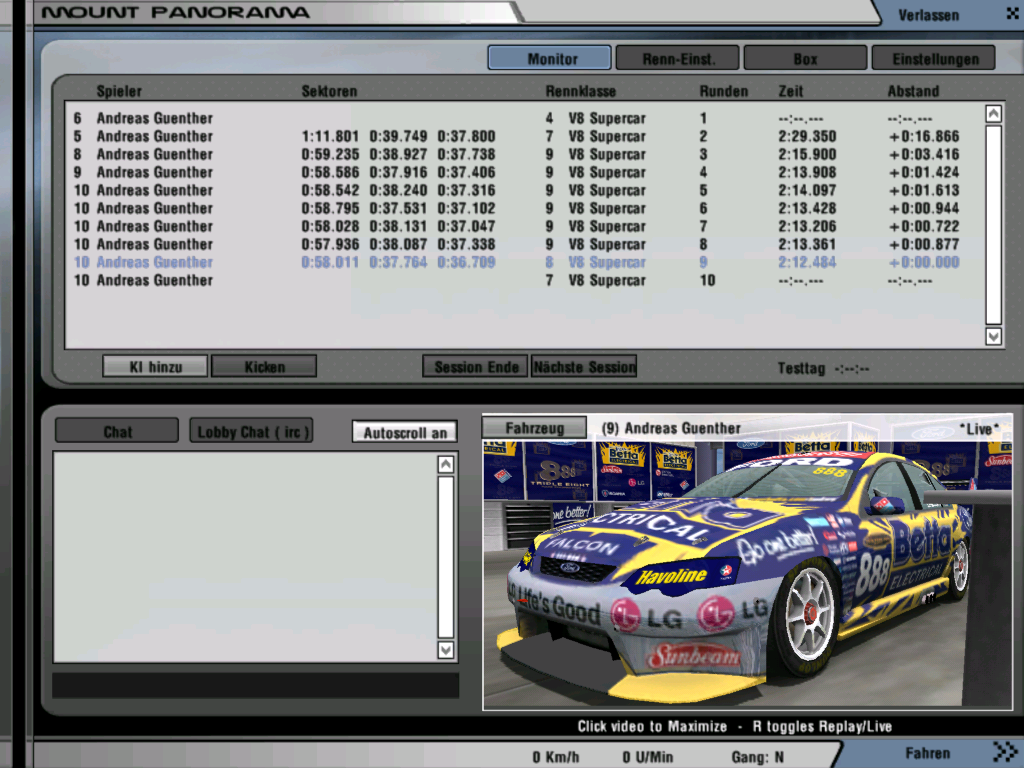Click the Fahren double-arrow icon
Viewport: 1024px width, 768px height.
tap(1004, 752)
